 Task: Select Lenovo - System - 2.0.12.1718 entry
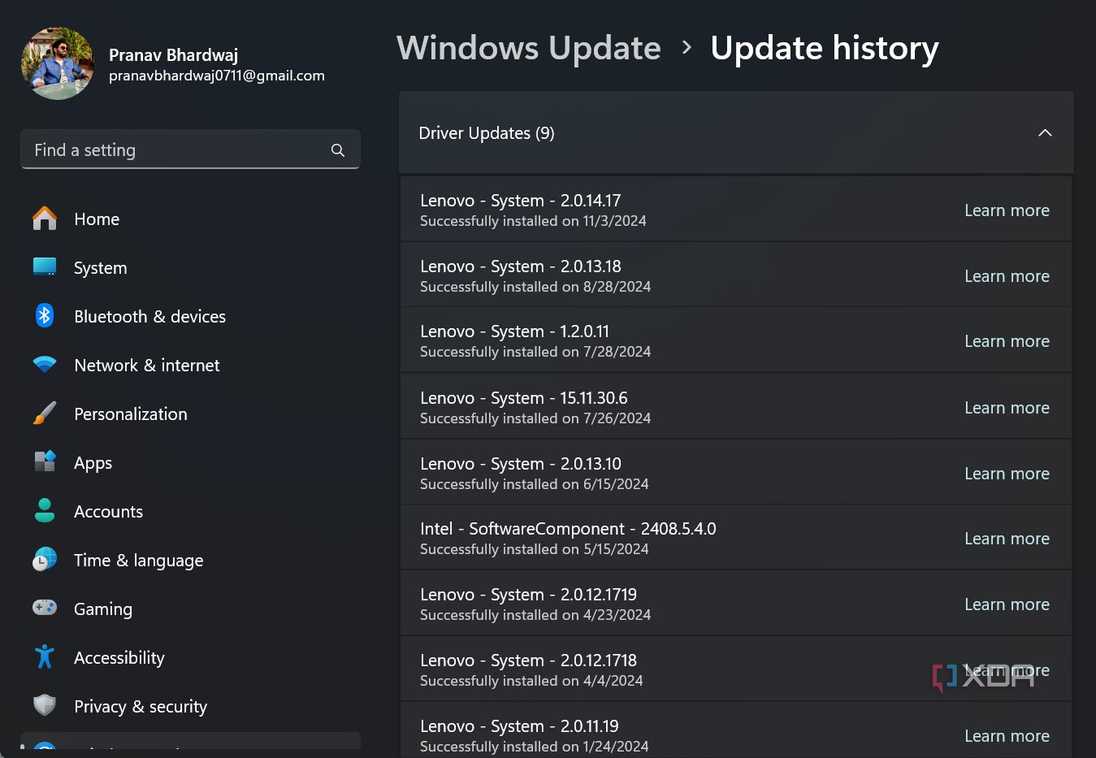736,669
